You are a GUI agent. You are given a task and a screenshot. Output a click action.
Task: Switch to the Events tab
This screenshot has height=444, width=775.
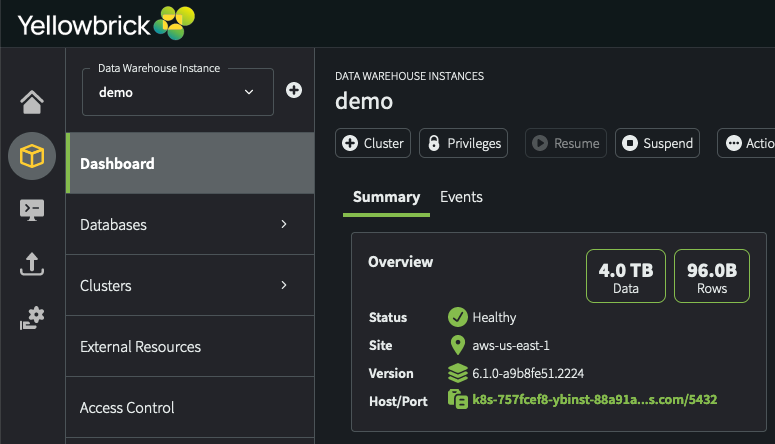tap(461, 197)
